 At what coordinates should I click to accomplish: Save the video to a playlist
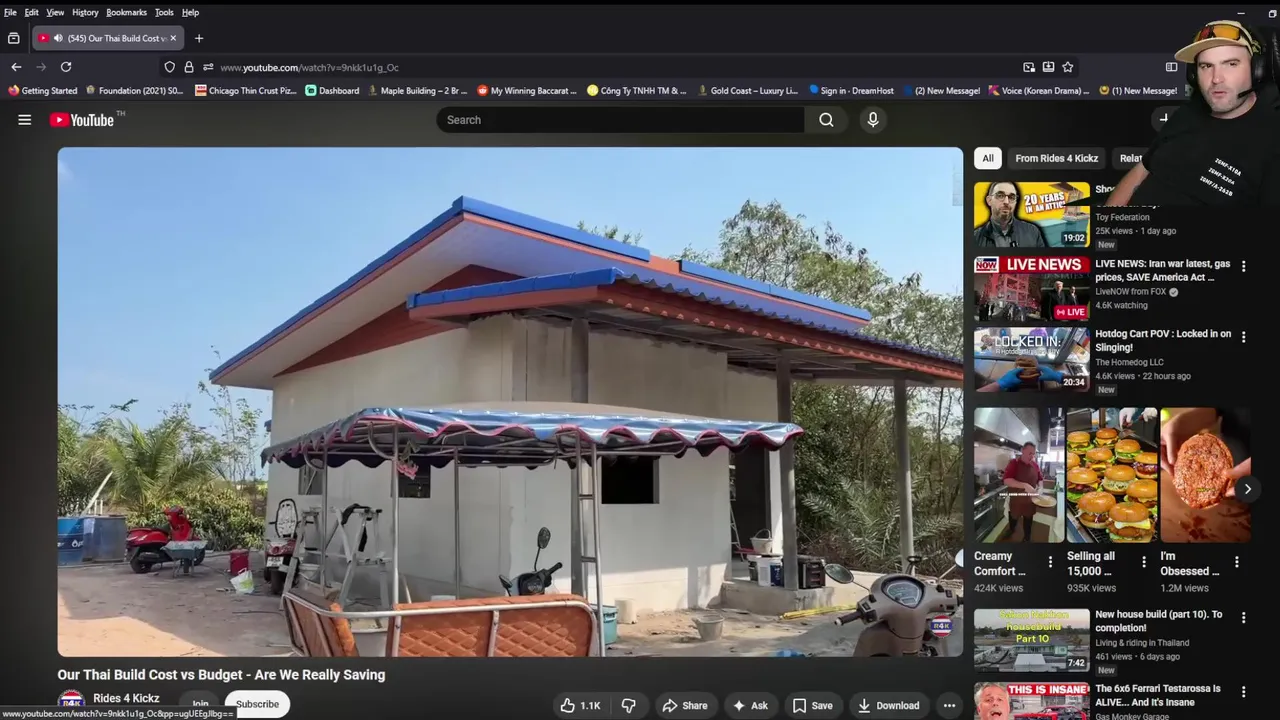click(x=812, y=705)
